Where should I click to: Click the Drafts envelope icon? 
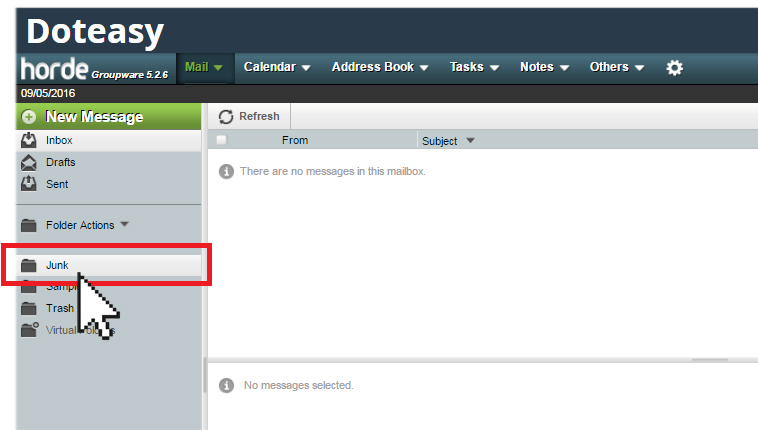(x=29, y=163)
